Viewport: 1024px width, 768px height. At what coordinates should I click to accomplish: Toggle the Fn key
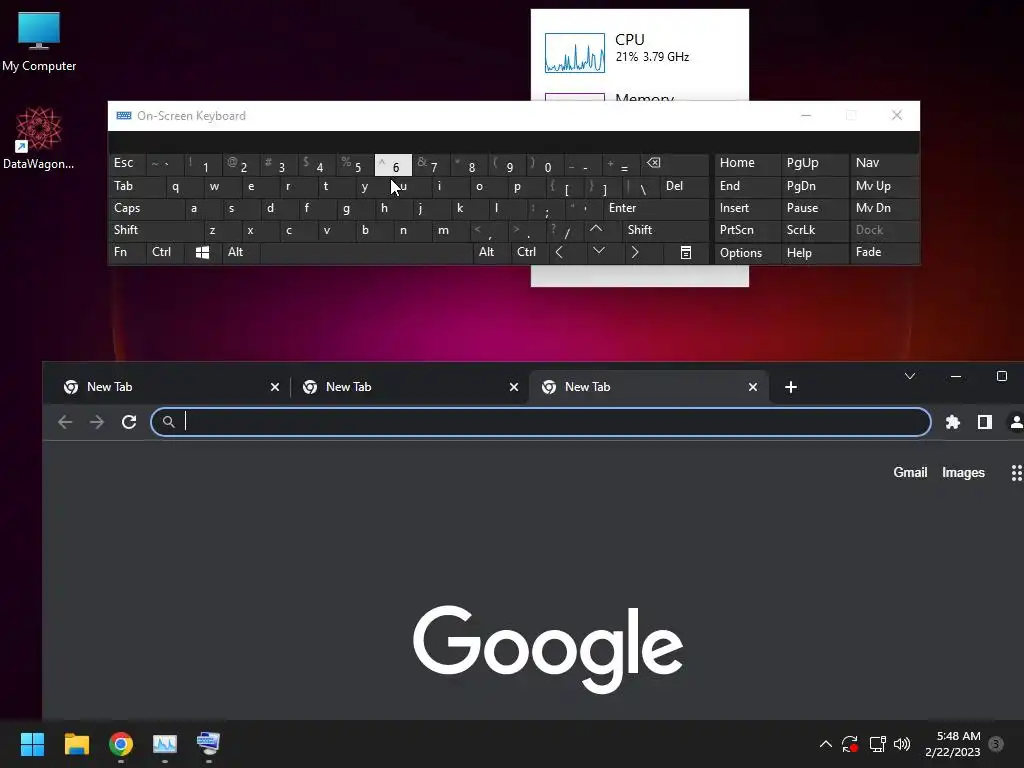click(x=127, y=252)
